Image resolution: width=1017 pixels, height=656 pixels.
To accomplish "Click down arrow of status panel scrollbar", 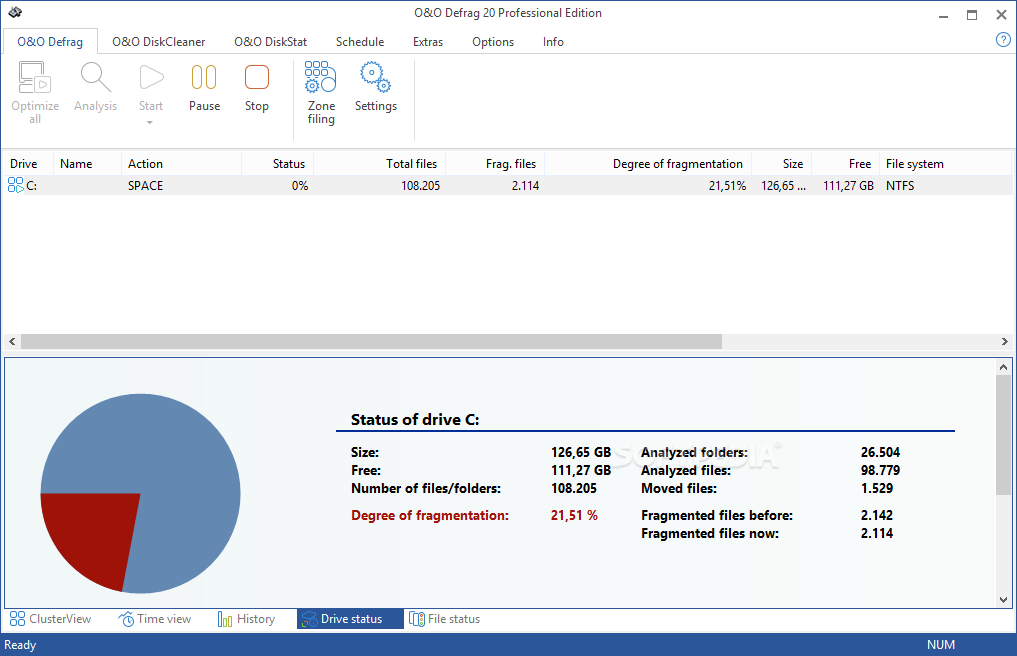I will [1003, 600].
